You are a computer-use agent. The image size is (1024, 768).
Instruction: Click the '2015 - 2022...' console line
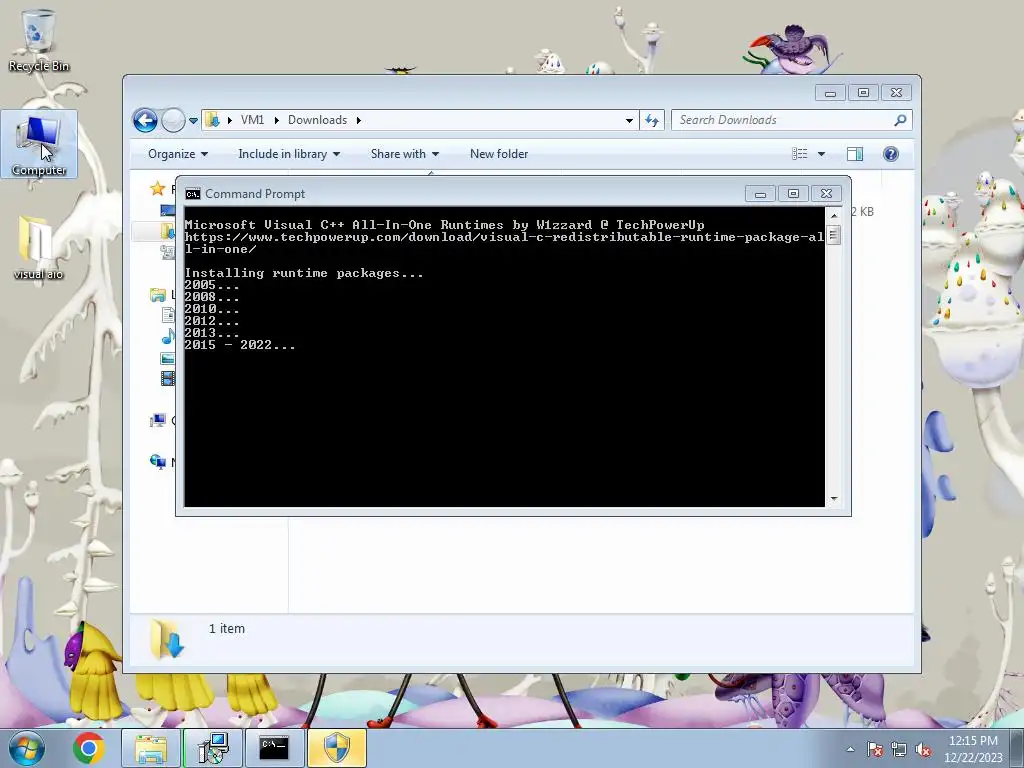[240, 345]
